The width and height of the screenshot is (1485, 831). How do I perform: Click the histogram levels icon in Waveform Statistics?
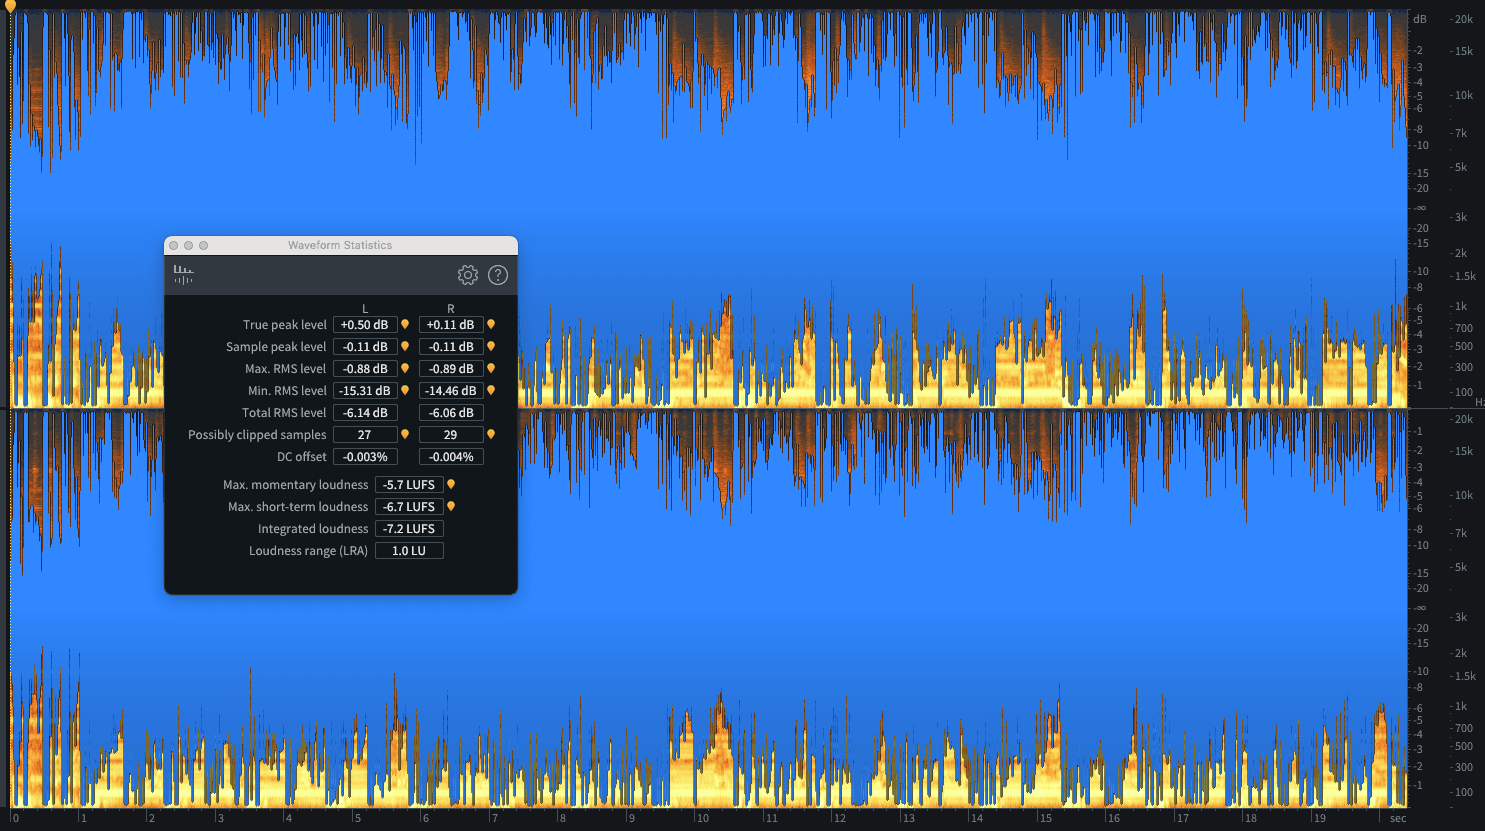coord(183,275)
